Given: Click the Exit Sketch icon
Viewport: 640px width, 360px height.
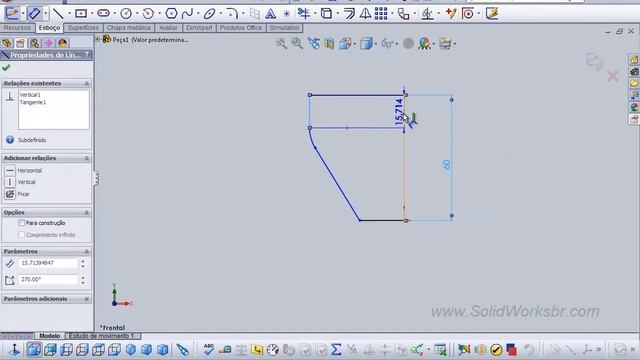Looking at the screenshot, I should point(11,14).
